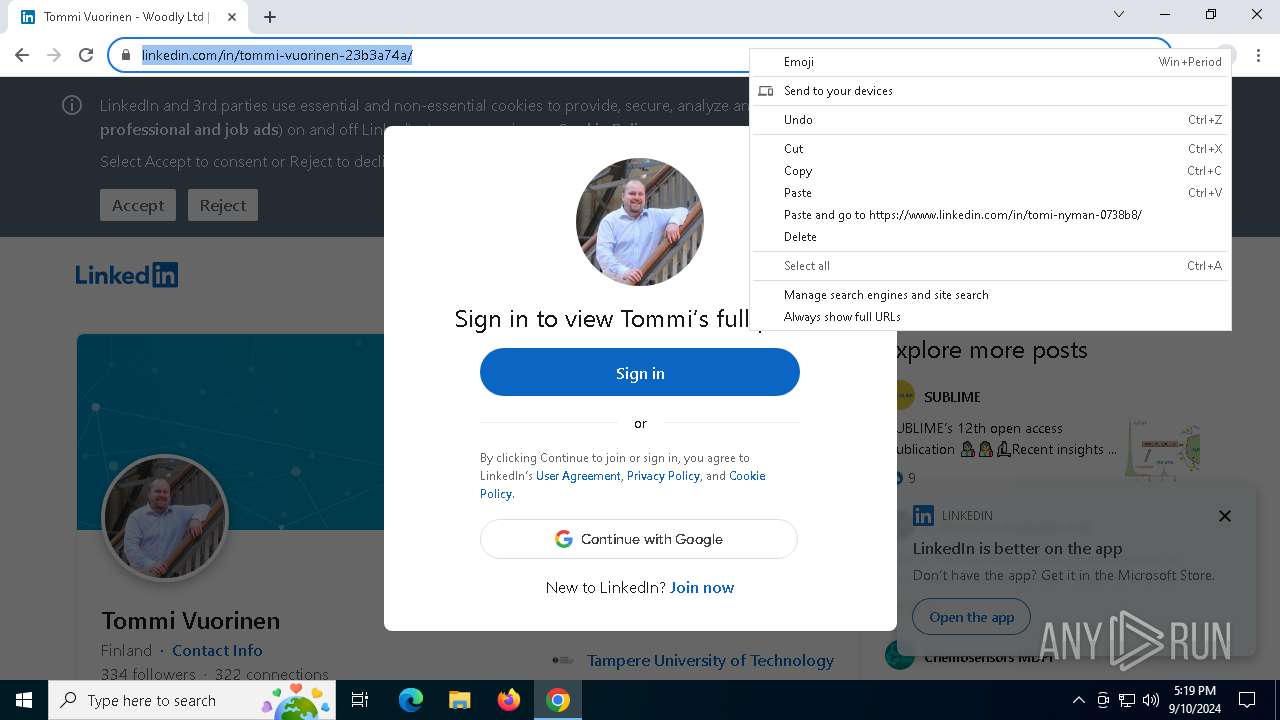
Task: Click the Chrome icon on the taskbar
Action: [x=558, y=700]
